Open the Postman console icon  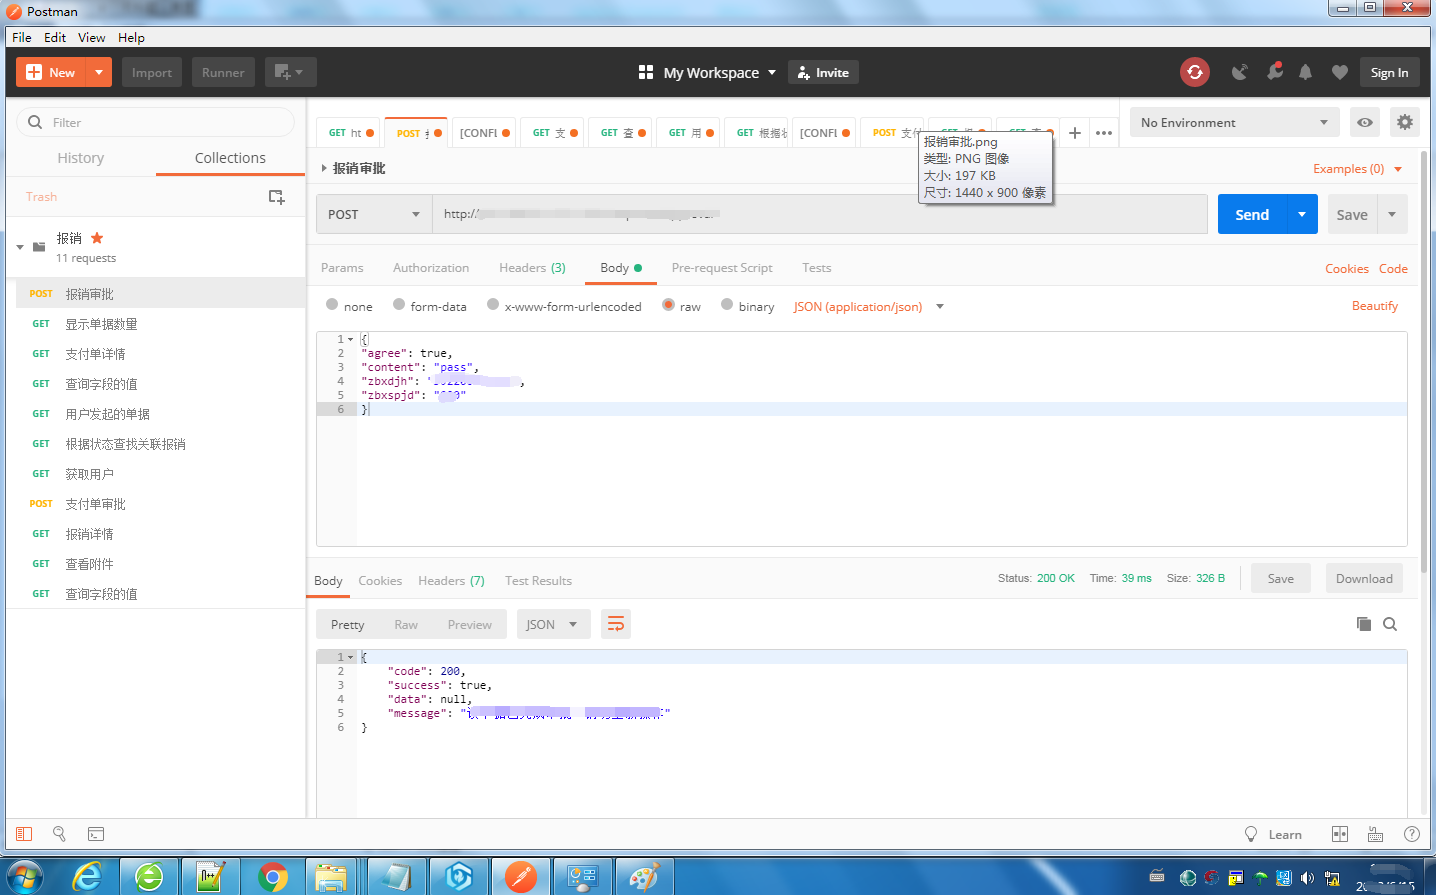click(96, 834)
